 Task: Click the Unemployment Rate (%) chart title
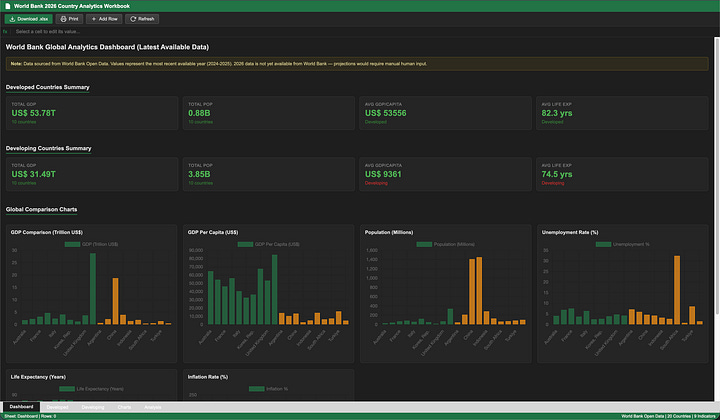pyautogui.click(x=570, y=232)
